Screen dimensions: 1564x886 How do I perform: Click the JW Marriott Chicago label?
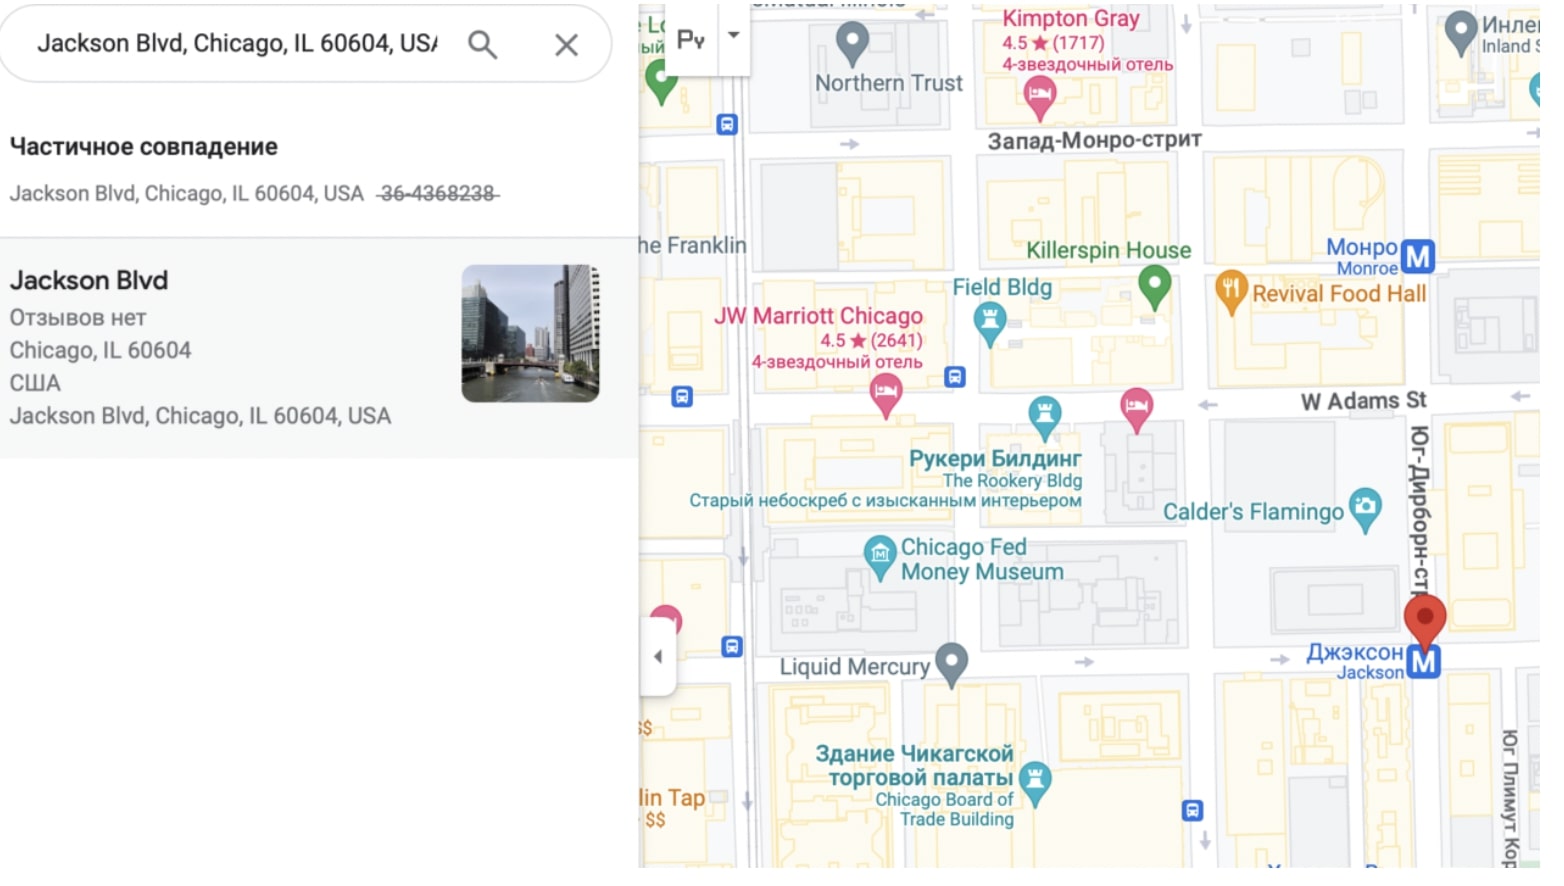click(x=818, y=316)
